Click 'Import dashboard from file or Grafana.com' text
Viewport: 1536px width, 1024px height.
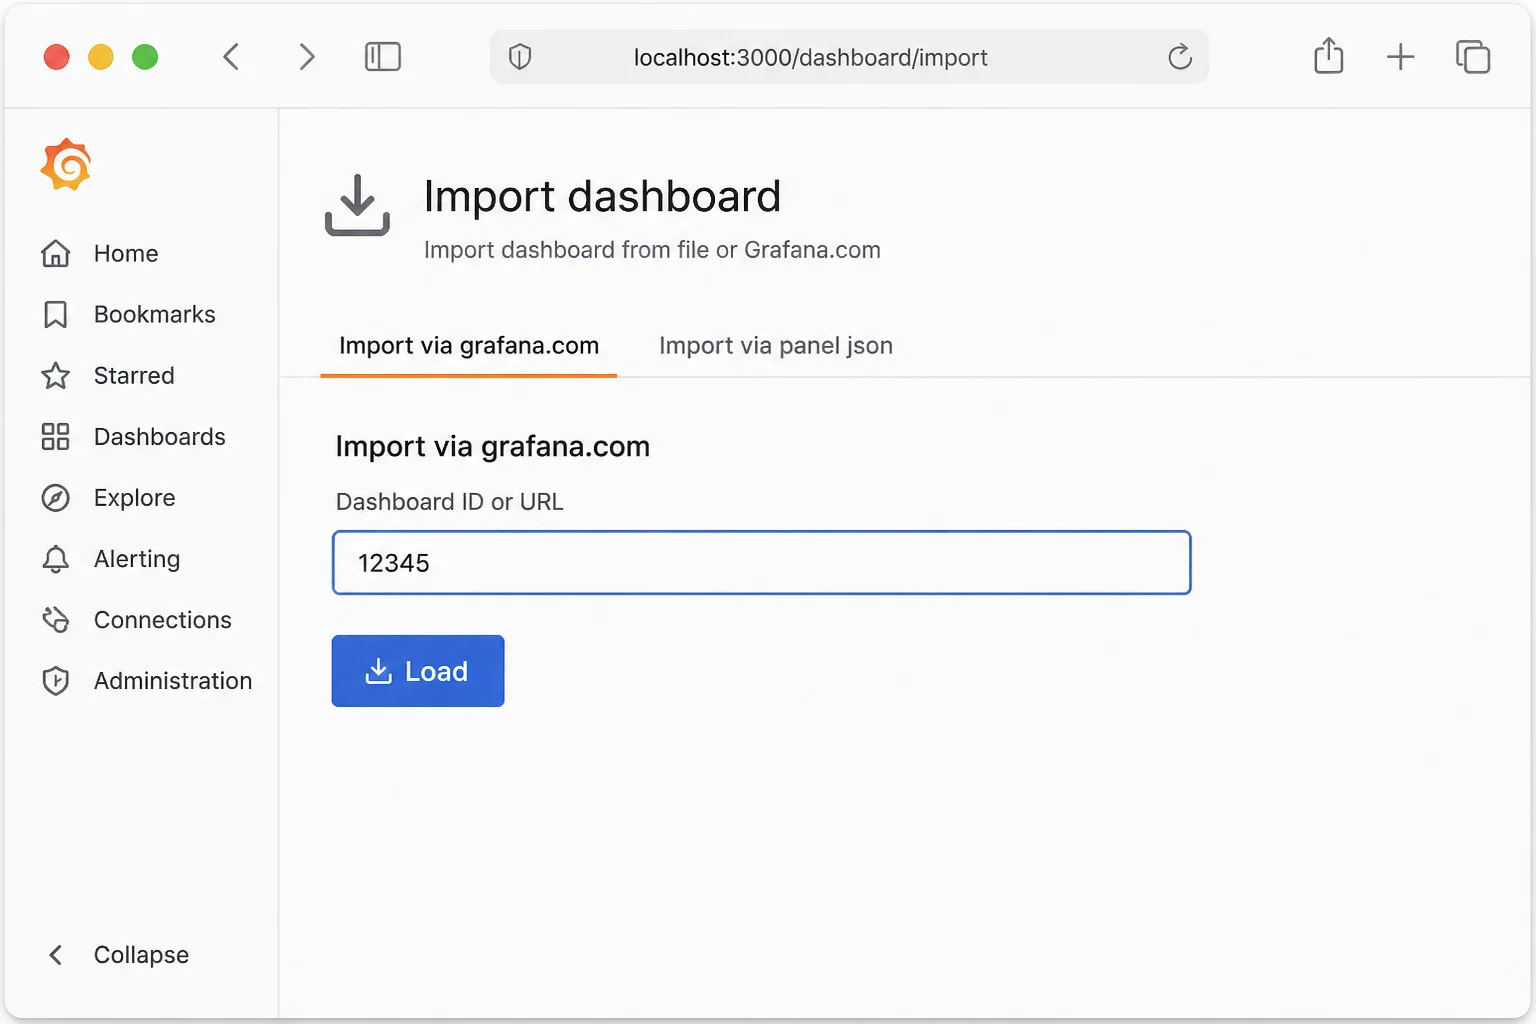[x=652, y=250]
